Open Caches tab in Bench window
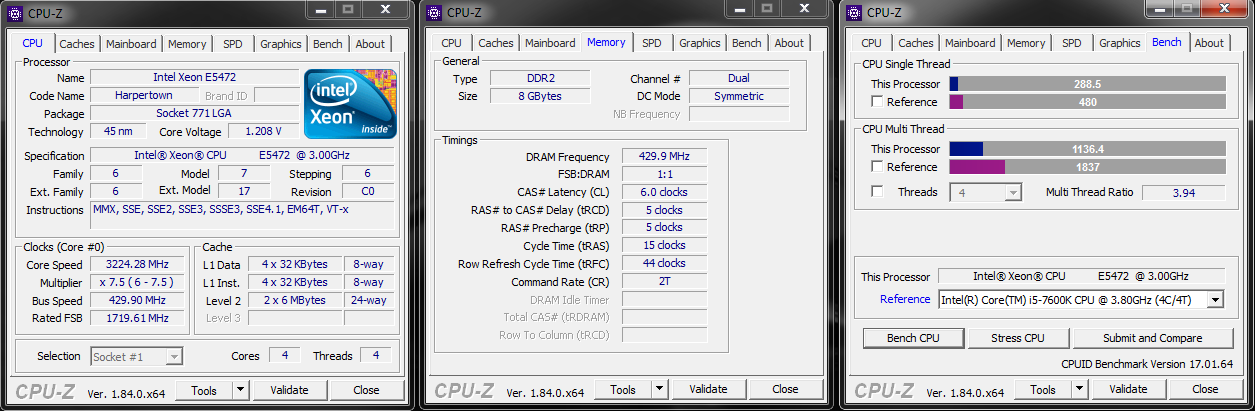Screen dimensions: 1255x411 tap(916, 43)
